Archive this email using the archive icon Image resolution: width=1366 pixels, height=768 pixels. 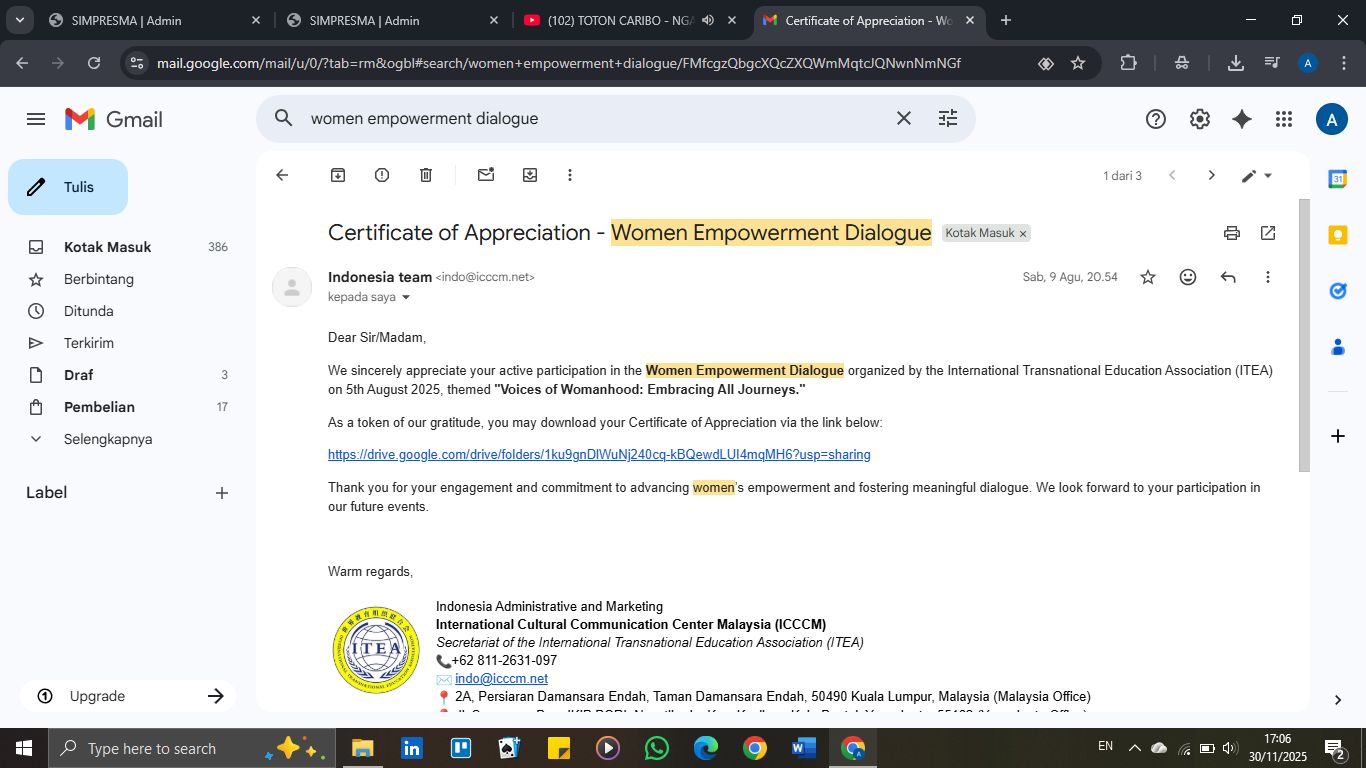338,175
